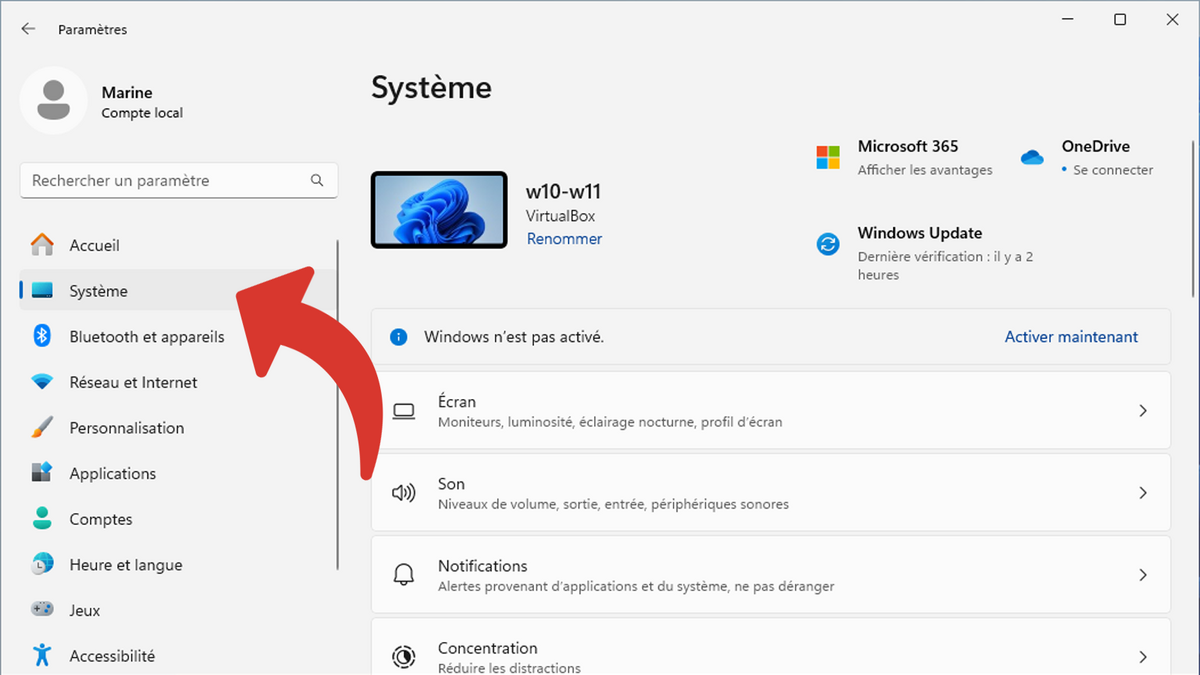Click 'Dernière vérification : il y a 2 heures'
The image size is (1200, 675).
click(945, 266)
